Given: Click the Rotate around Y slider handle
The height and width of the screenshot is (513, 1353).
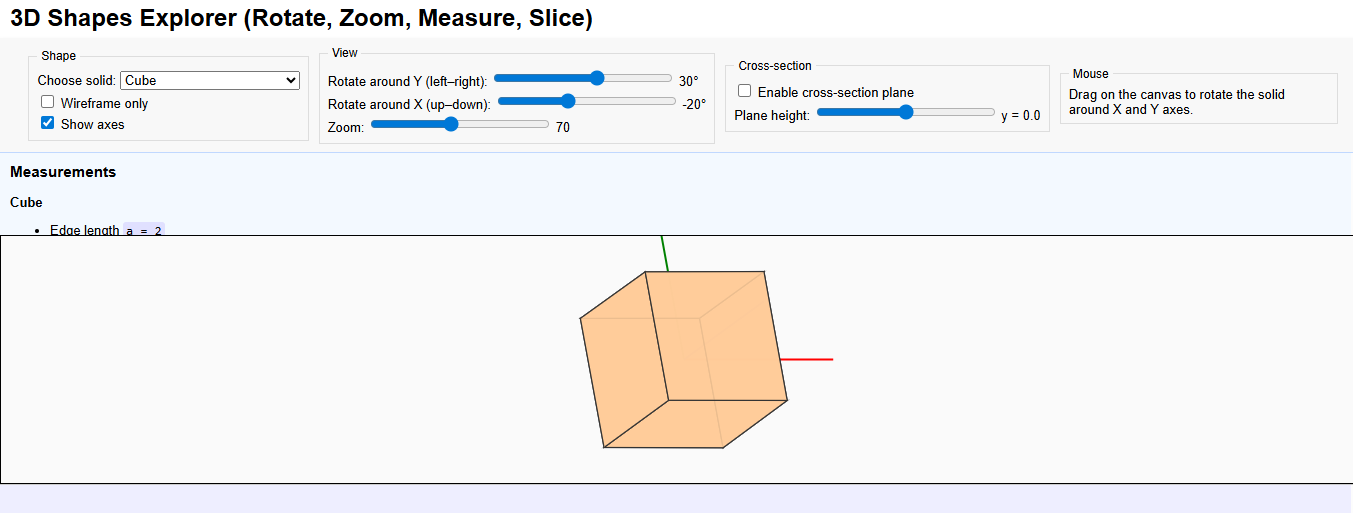Looking at the screenshot, I should coord(597,78).
